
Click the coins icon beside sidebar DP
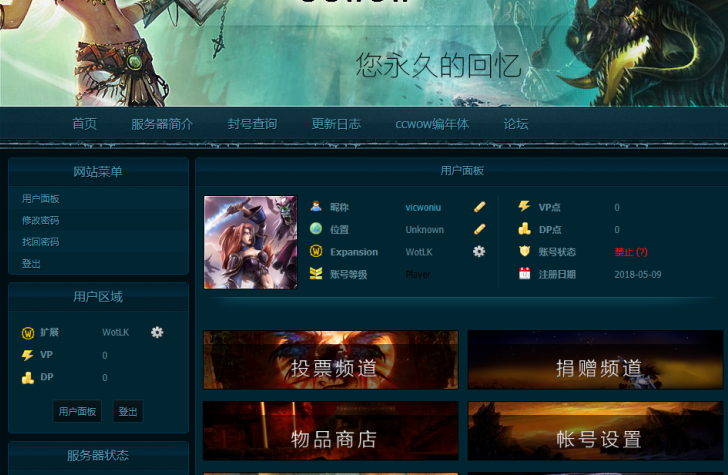(28, 378)
